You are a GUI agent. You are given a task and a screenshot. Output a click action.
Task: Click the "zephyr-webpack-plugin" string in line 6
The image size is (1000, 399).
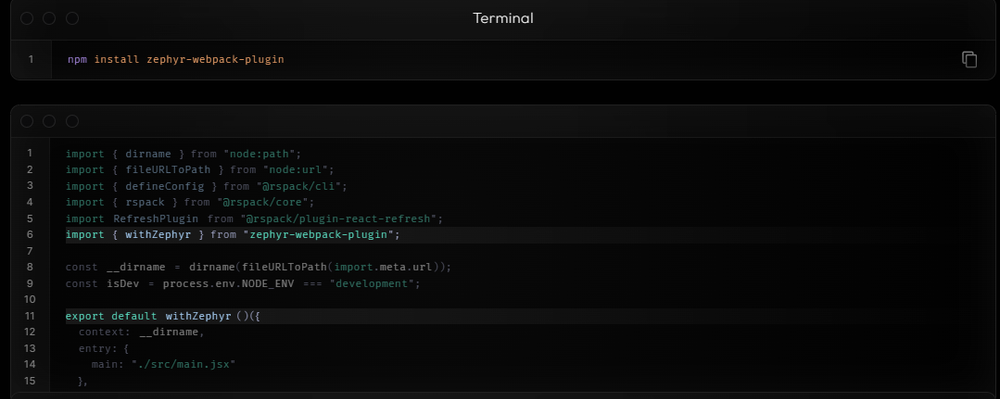point(319,235)
